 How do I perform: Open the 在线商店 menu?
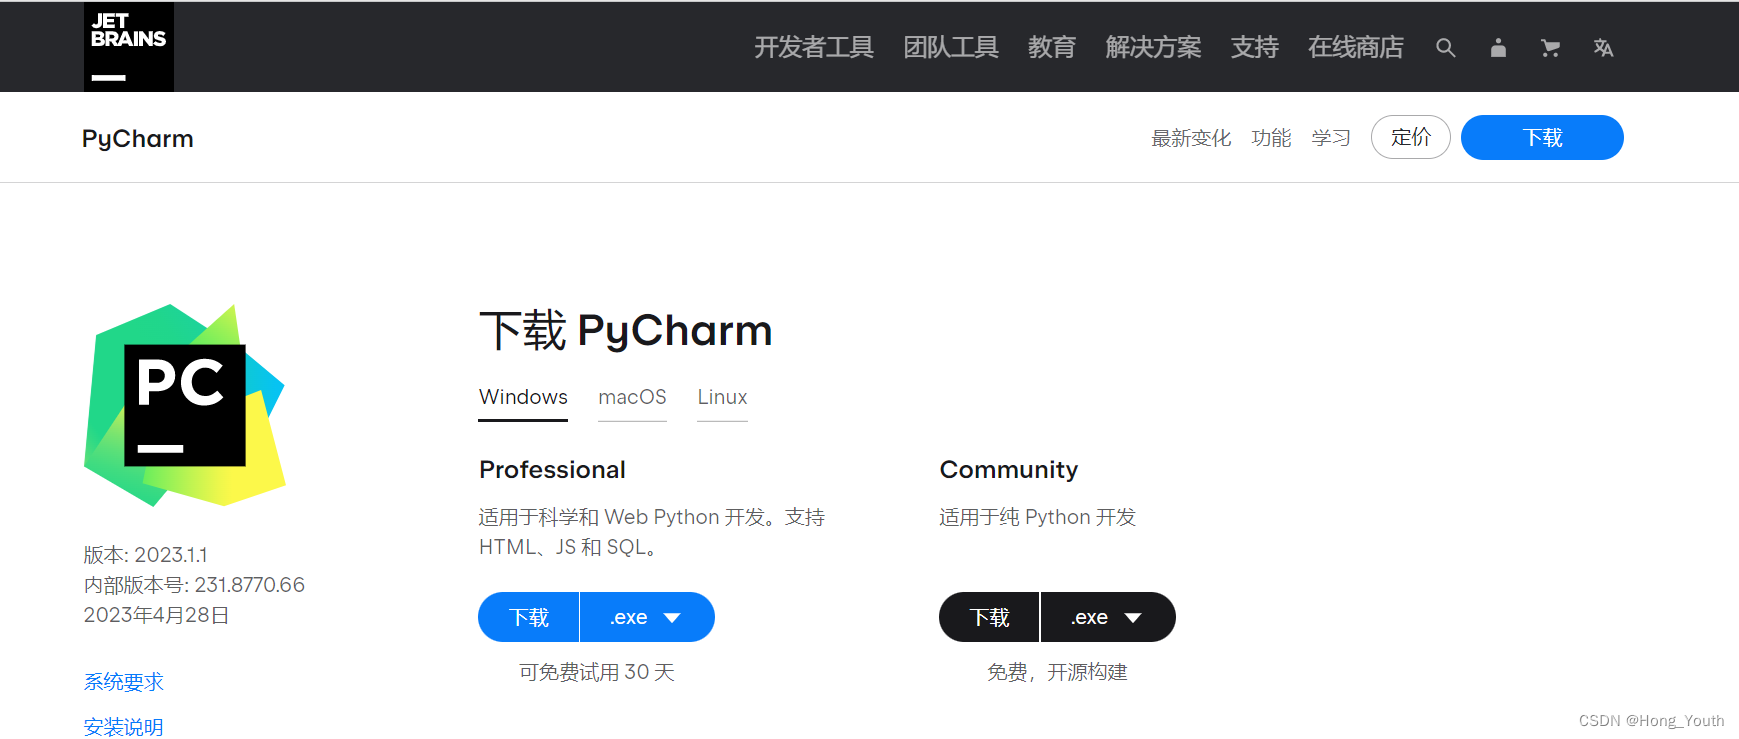pyautogui.click(x=1356, y=47)
